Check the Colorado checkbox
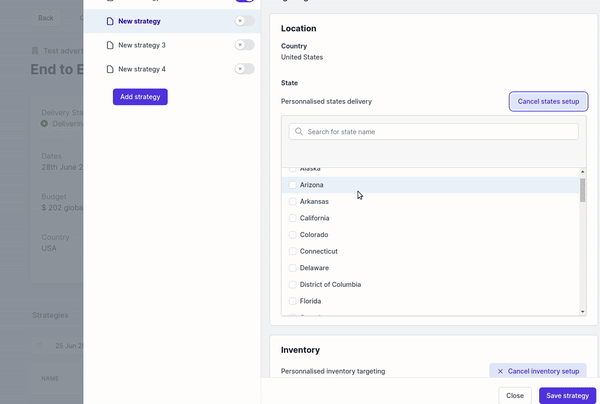Image resolution: width=600 pixels, height=404 pixels. tap(293, 235)
